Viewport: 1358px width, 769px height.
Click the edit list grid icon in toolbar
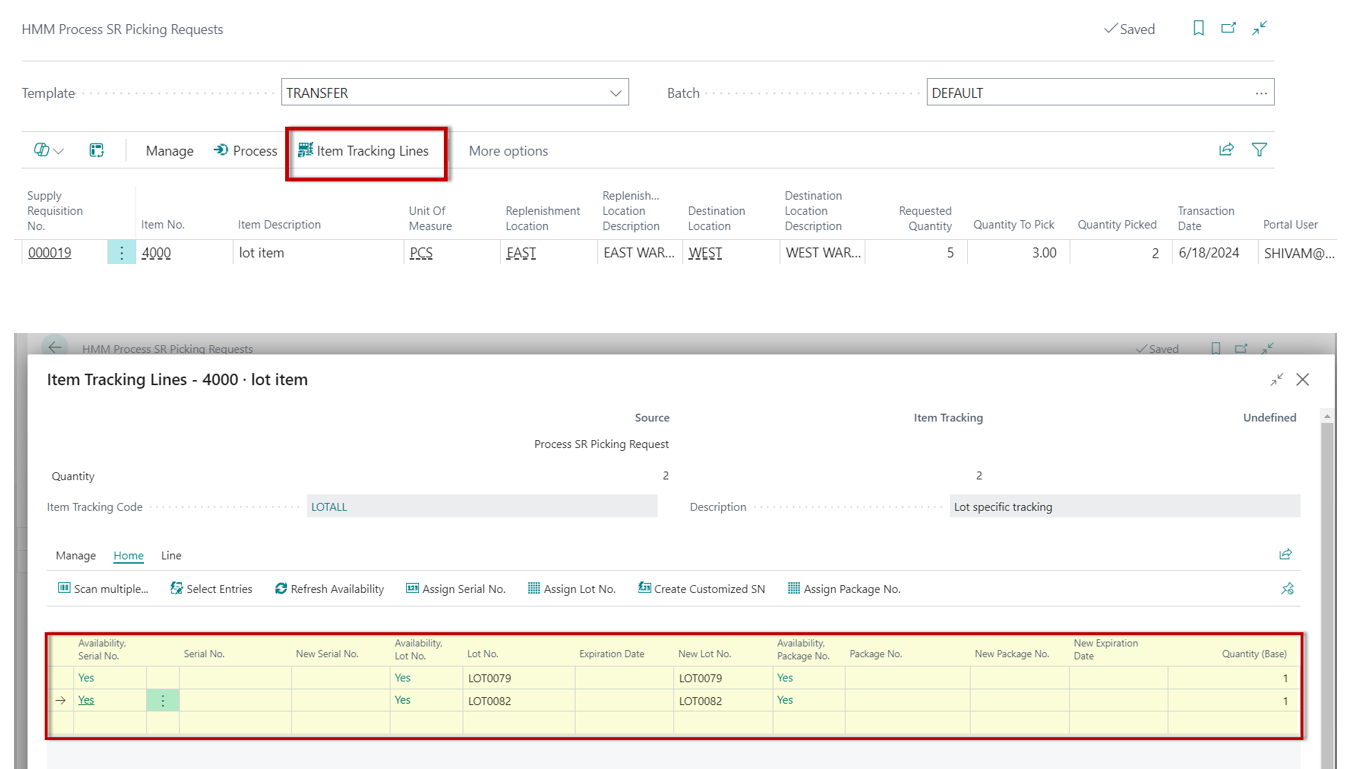(x=97, y=150)
